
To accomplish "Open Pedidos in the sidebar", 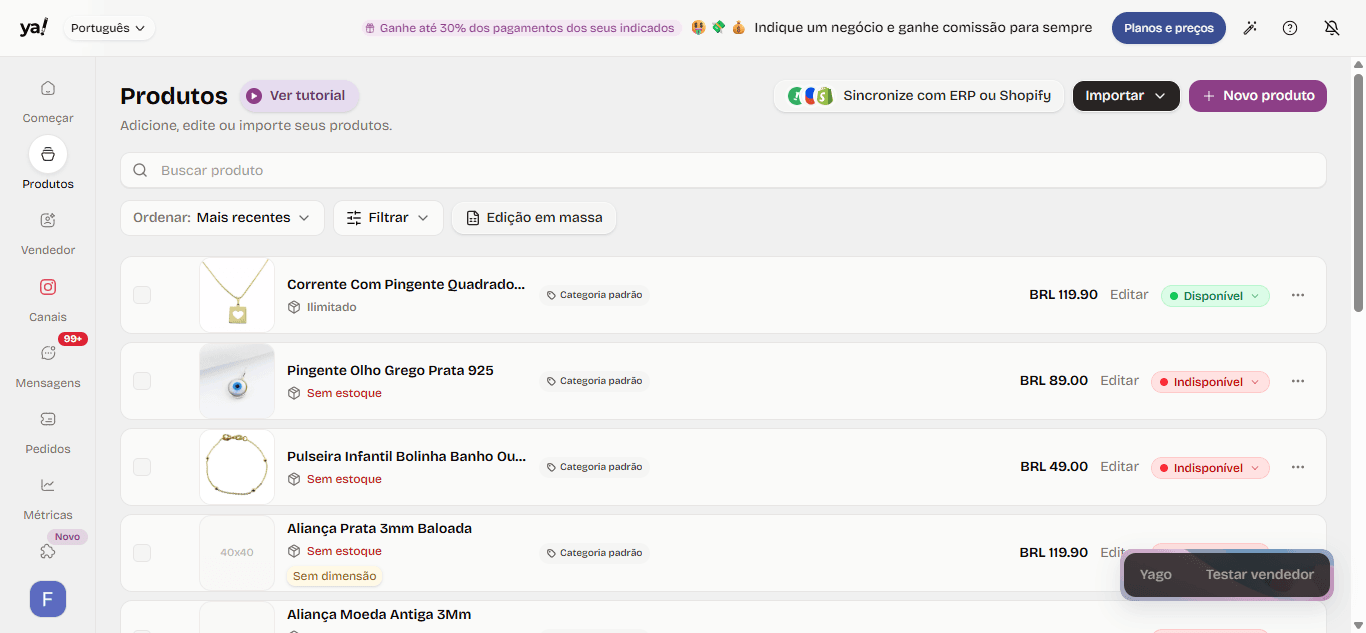I will (x=48, y=431).
